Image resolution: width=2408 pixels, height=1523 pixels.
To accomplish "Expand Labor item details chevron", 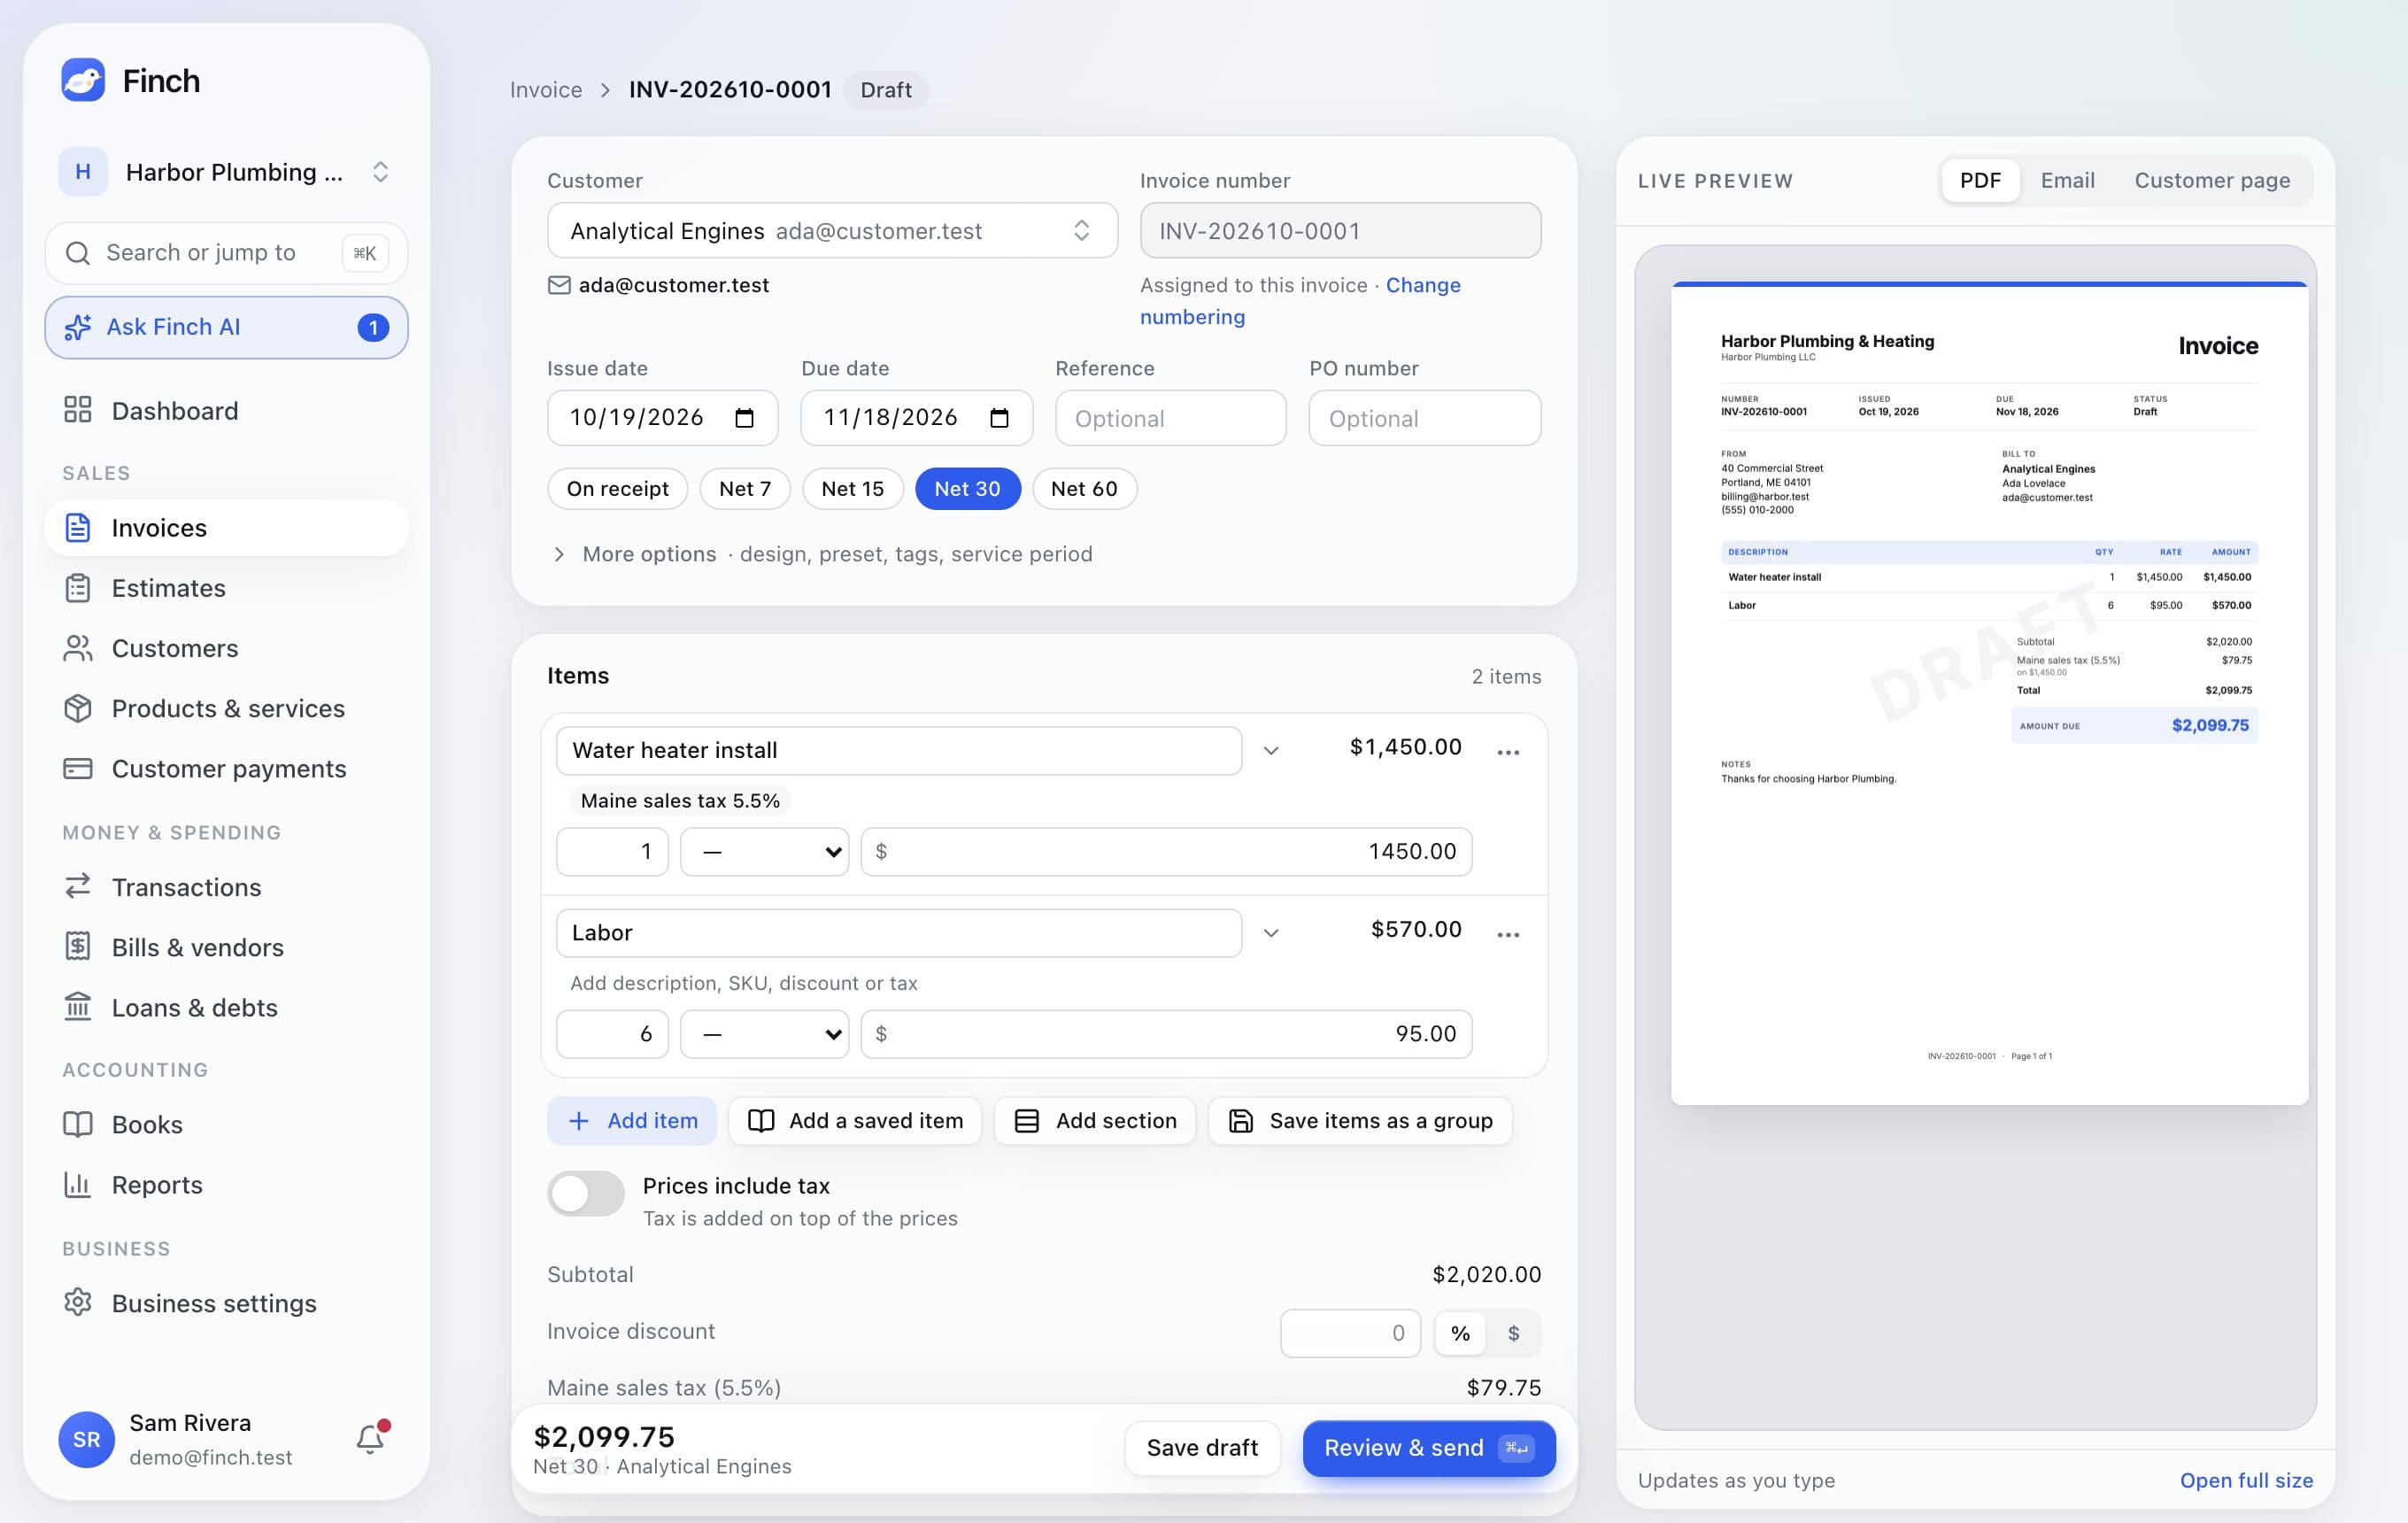I will tap(1271, 933).
